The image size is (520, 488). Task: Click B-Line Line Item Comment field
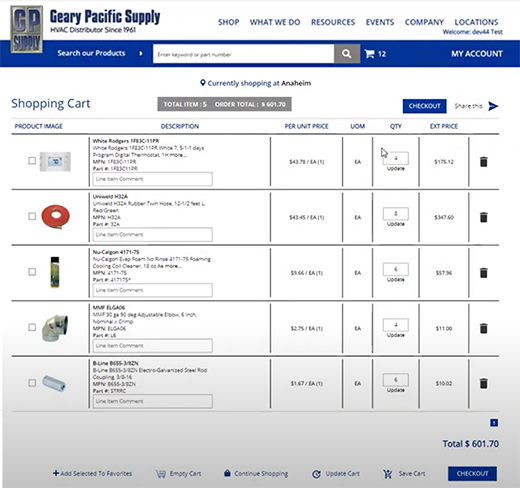pos(153,401)
